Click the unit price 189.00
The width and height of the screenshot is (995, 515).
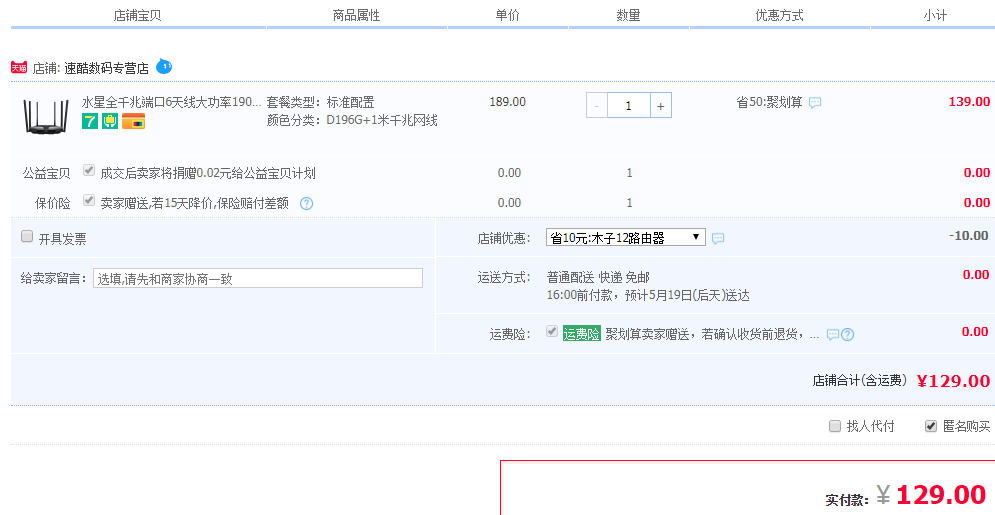tap(508, 101)
